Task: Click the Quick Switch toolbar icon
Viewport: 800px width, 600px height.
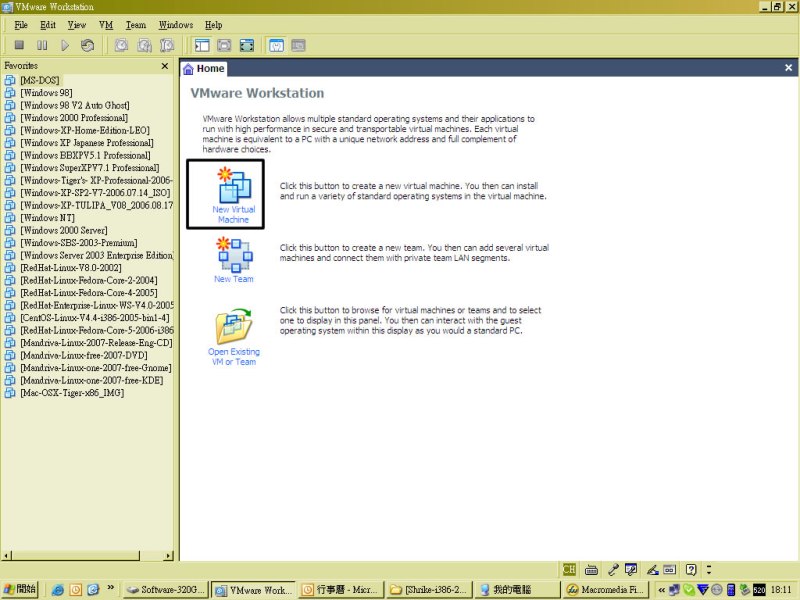Action: click(x=224, y=45)
